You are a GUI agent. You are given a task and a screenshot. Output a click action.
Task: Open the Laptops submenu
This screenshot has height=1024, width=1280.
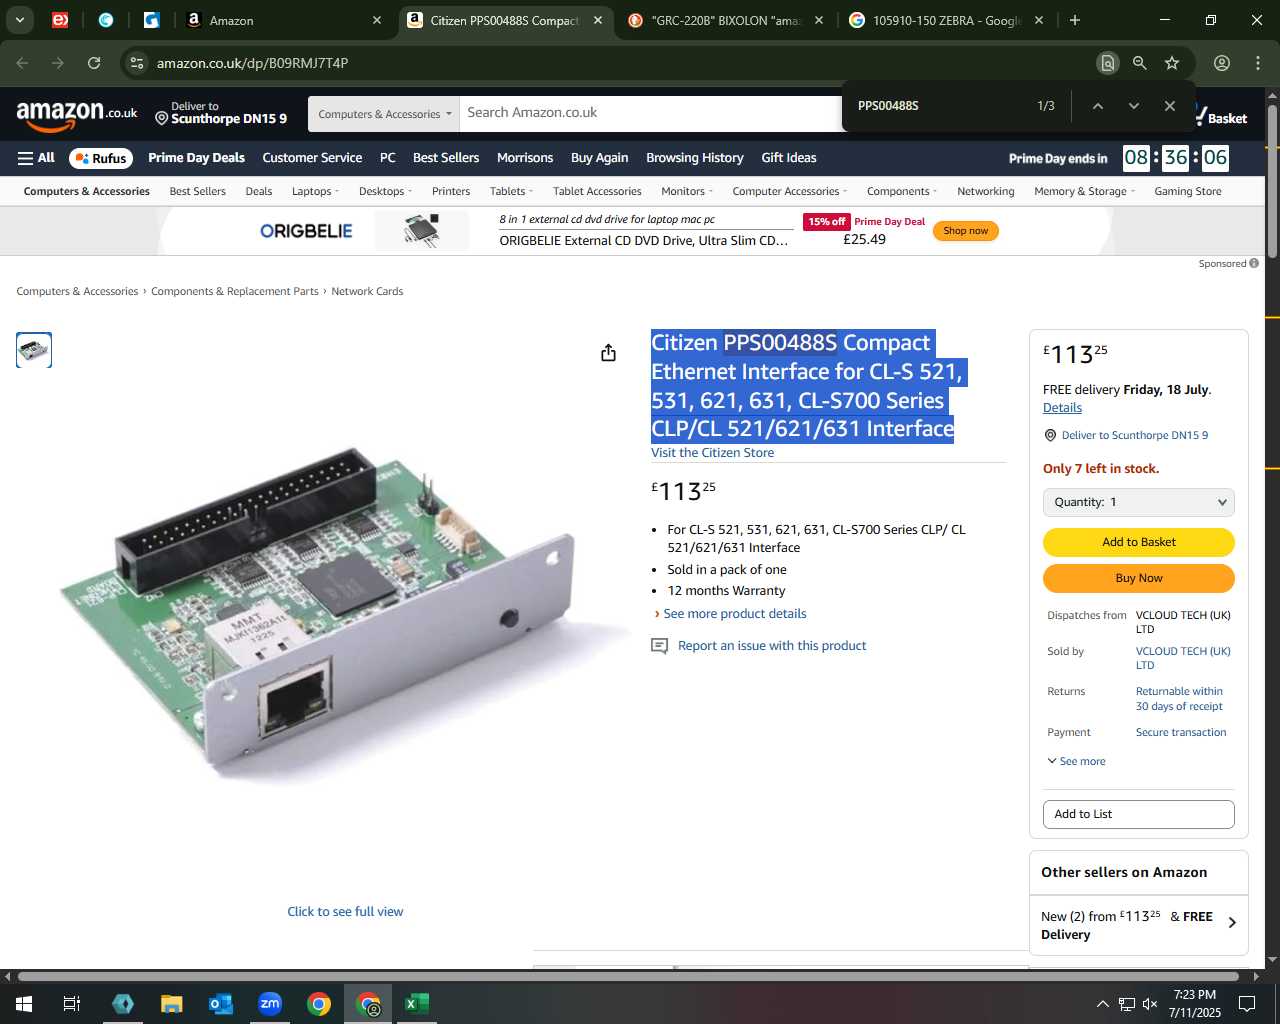(315, 191)
